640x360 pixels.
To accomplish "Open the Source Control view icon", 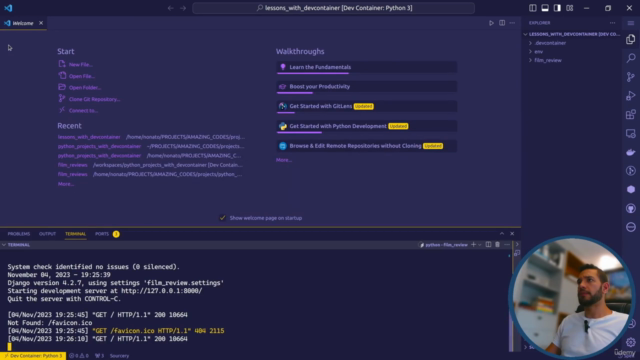I will (631, 77).
